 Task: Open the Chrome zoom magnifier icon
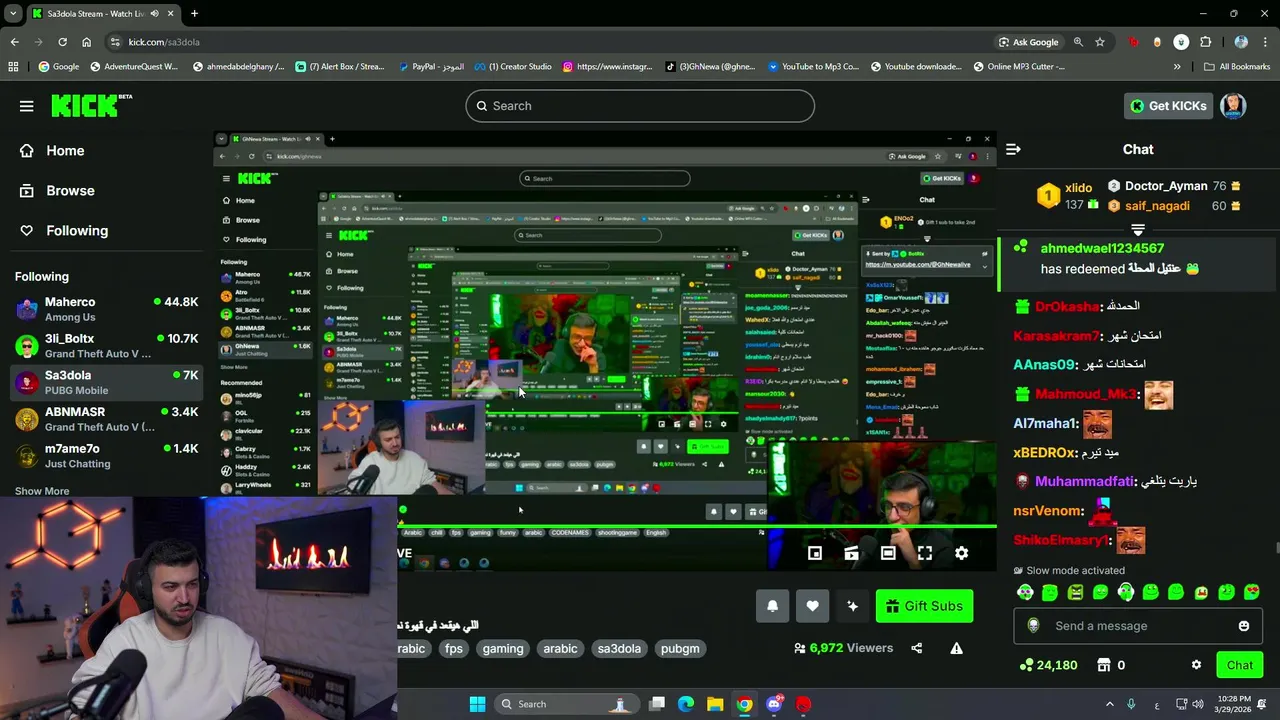[1078, 42]
